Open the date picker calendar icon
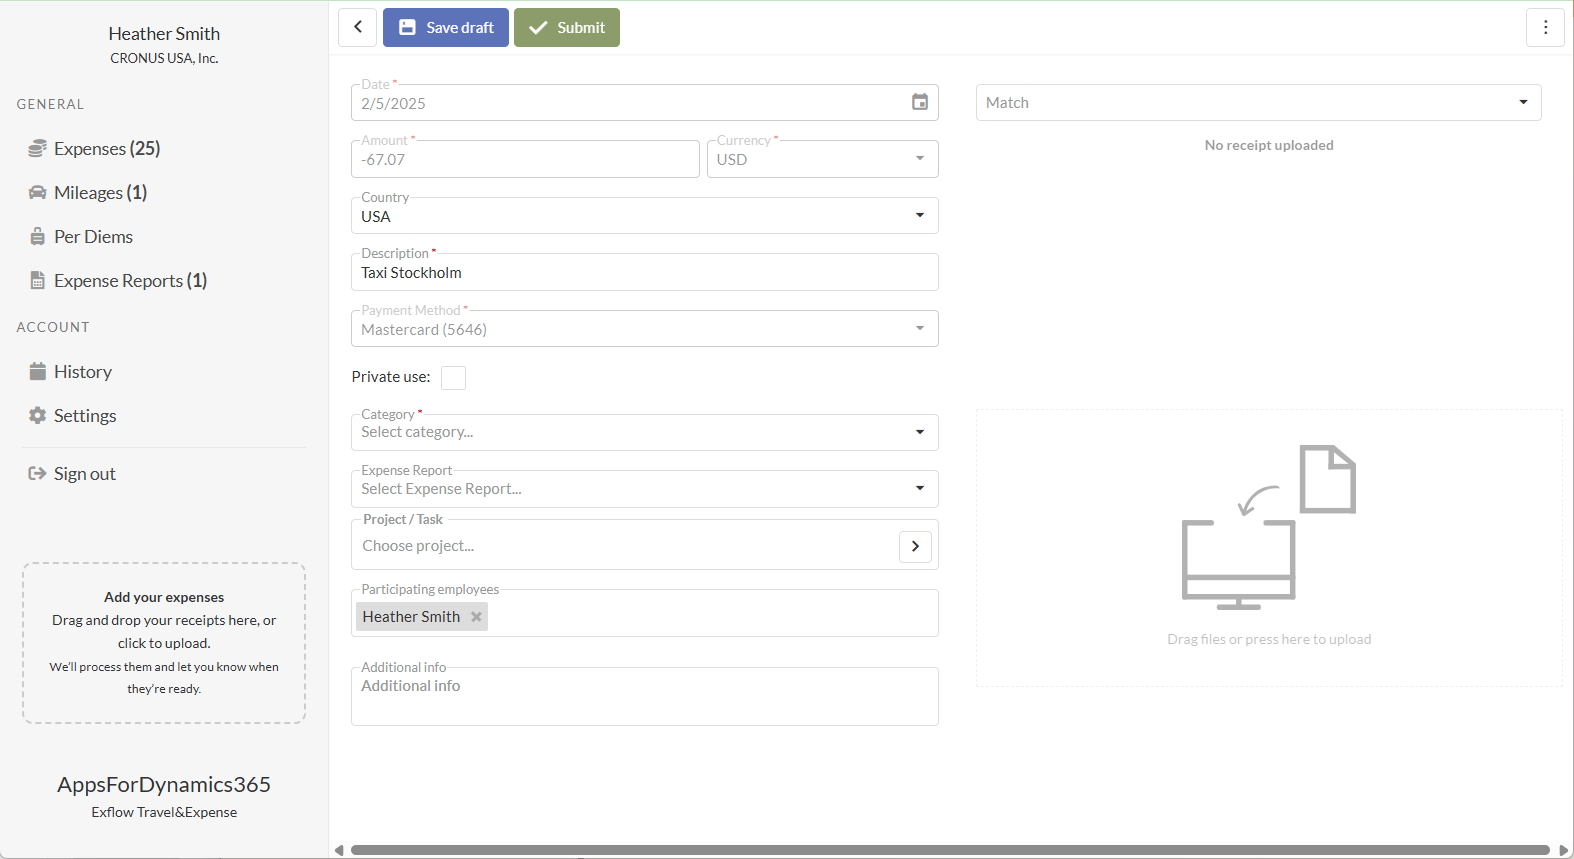1574x859 pixels. pos(919,102)
